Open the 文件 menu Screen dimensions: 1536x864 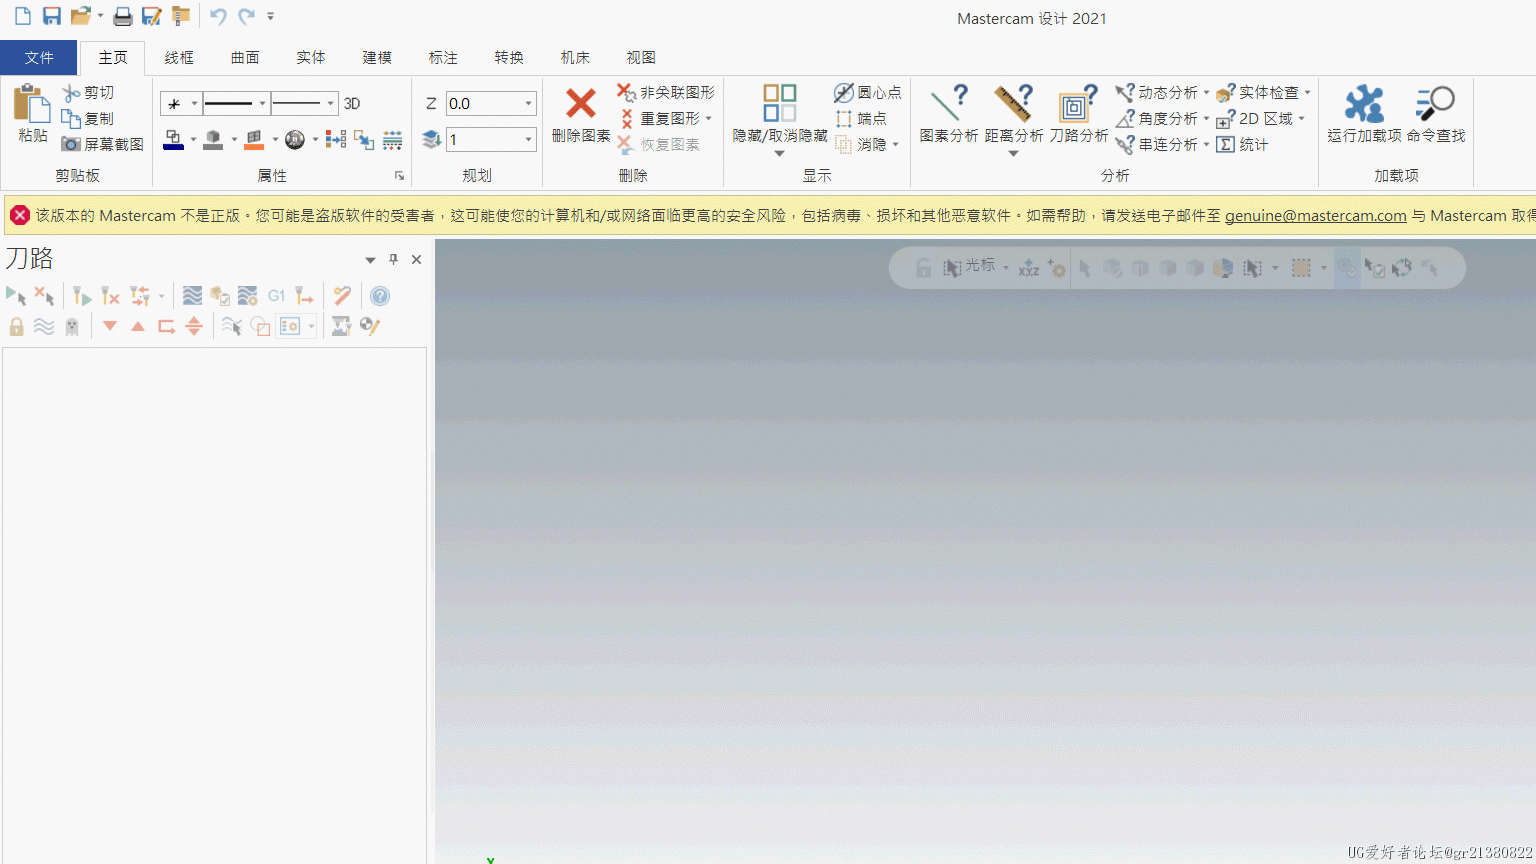click(39, 57)
